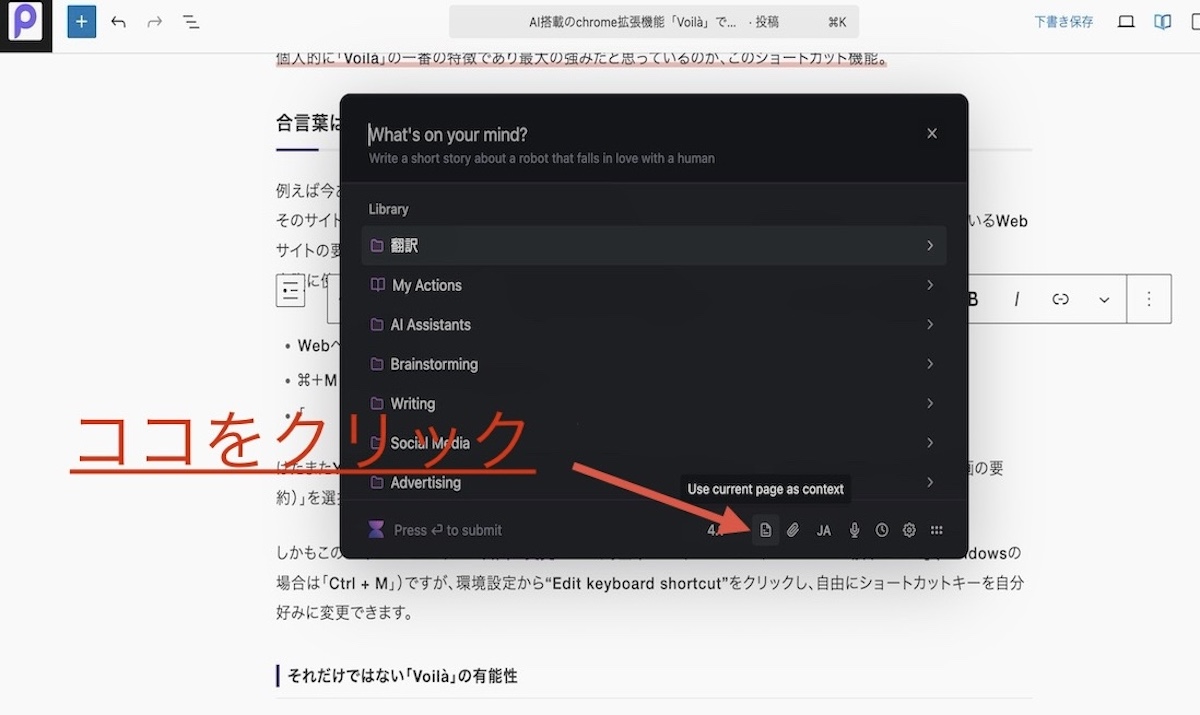Use current page as context icon
The image size is (1200, 715).
point(765,530)
